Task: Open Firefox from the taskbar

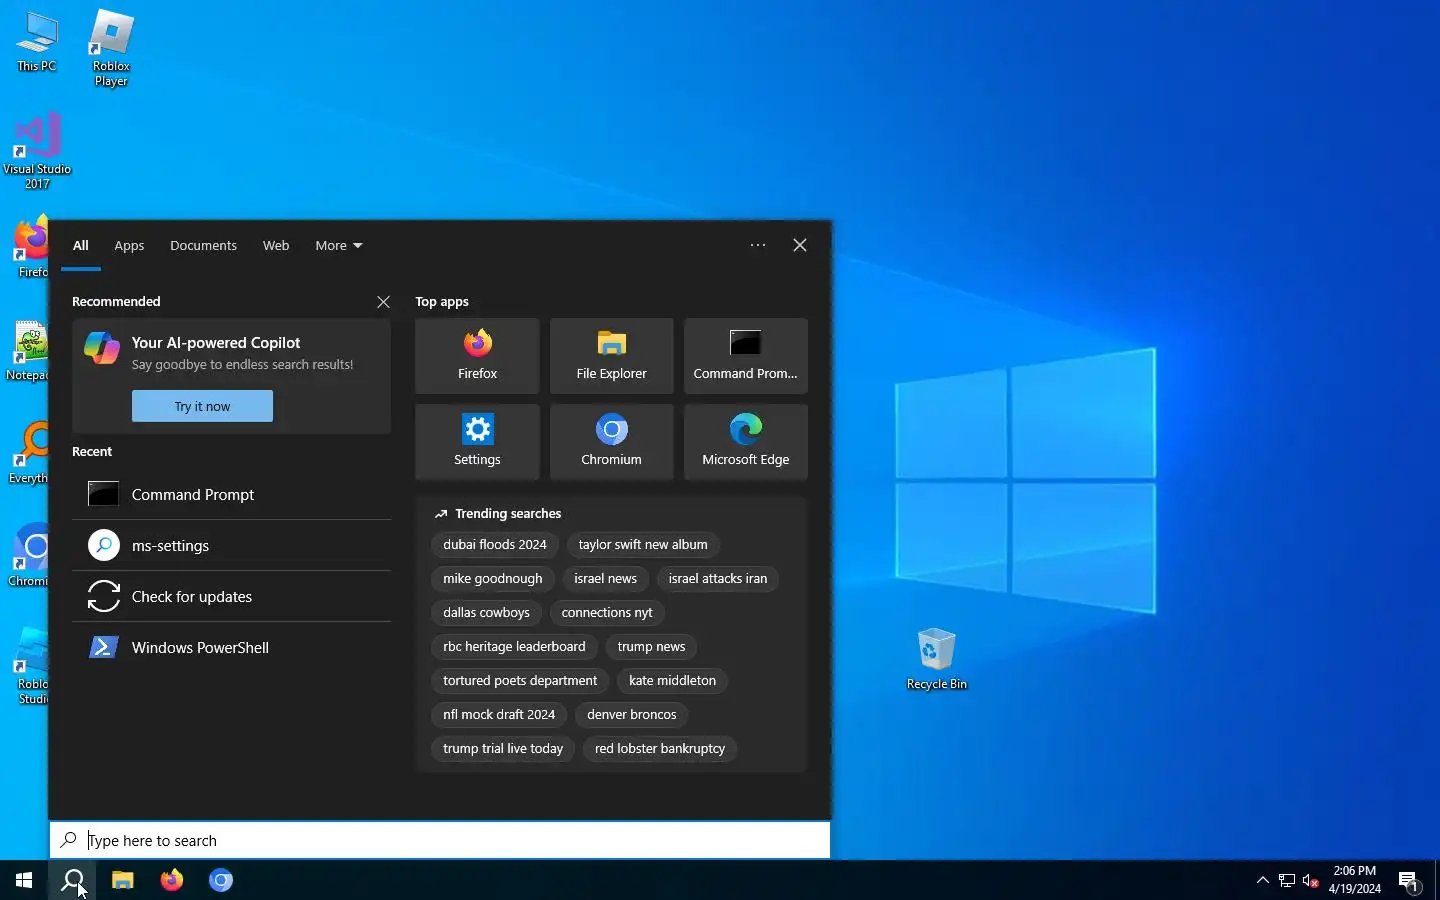Action: 172,880
